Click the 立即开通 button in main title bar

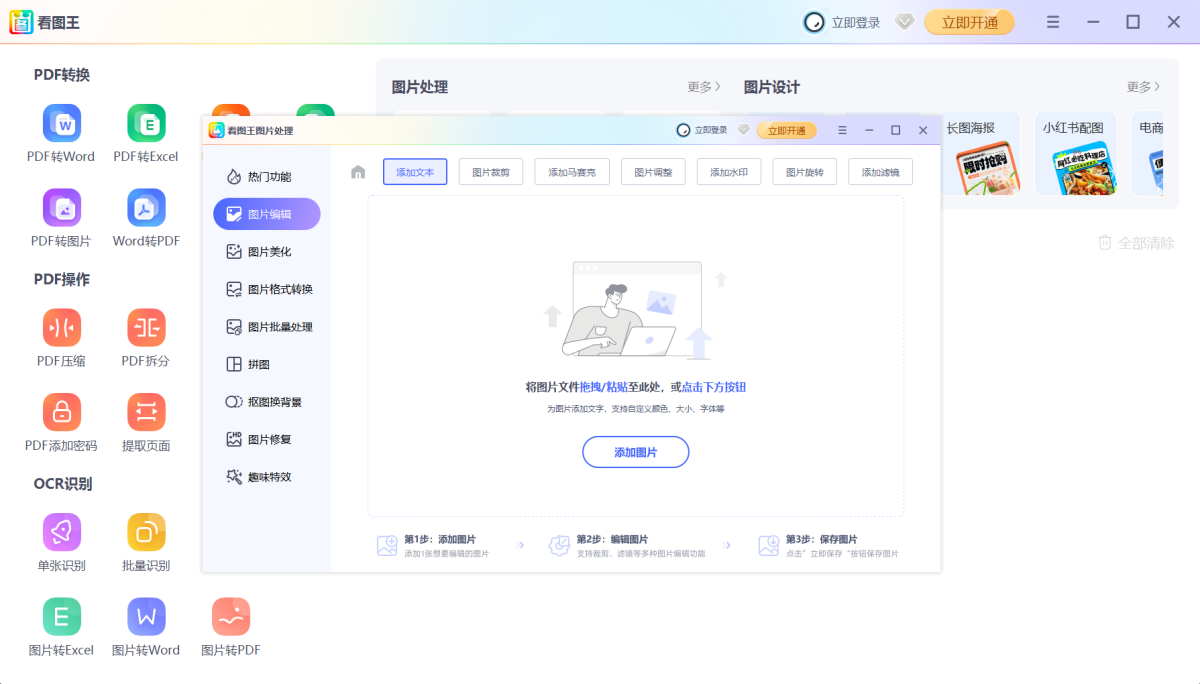tap(968, 22)
